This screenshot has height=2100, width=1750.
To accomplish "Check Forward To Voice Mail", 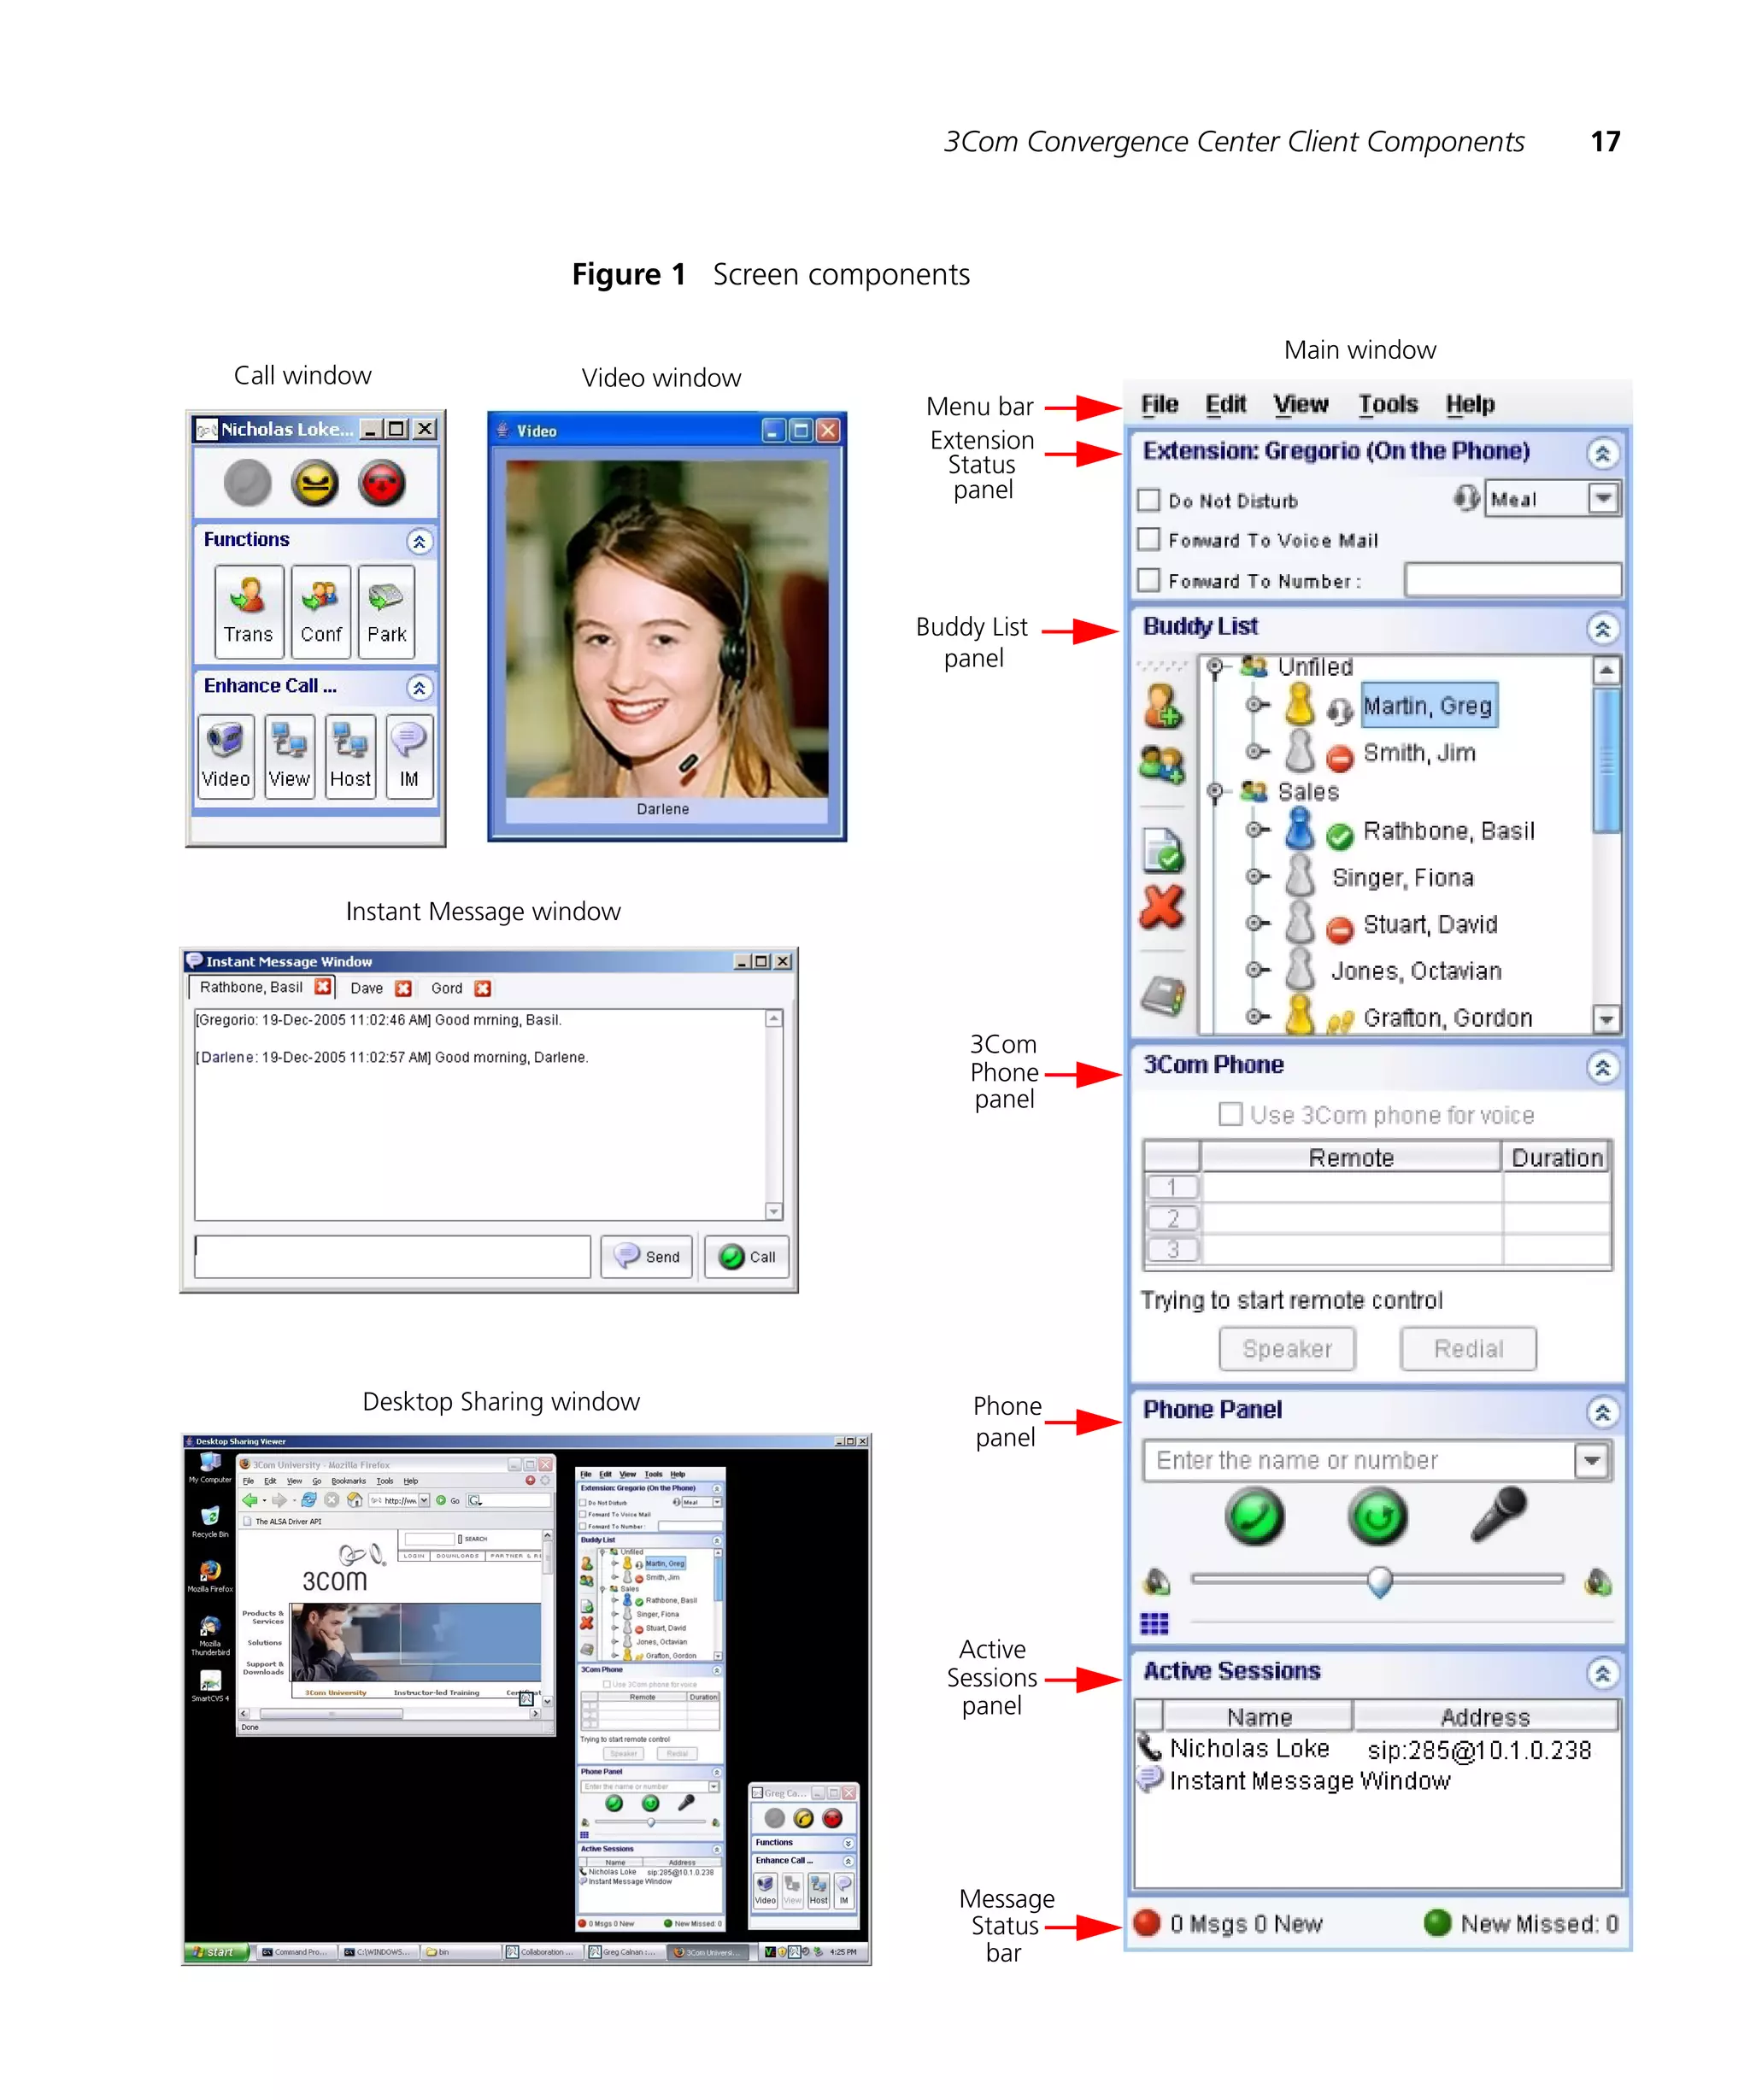I will pos(1149,539).
